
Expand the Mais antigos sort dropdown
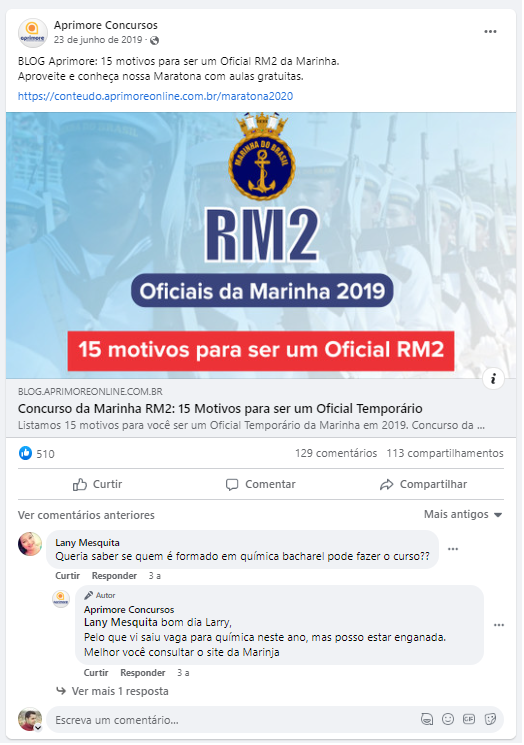pos(463,515)
